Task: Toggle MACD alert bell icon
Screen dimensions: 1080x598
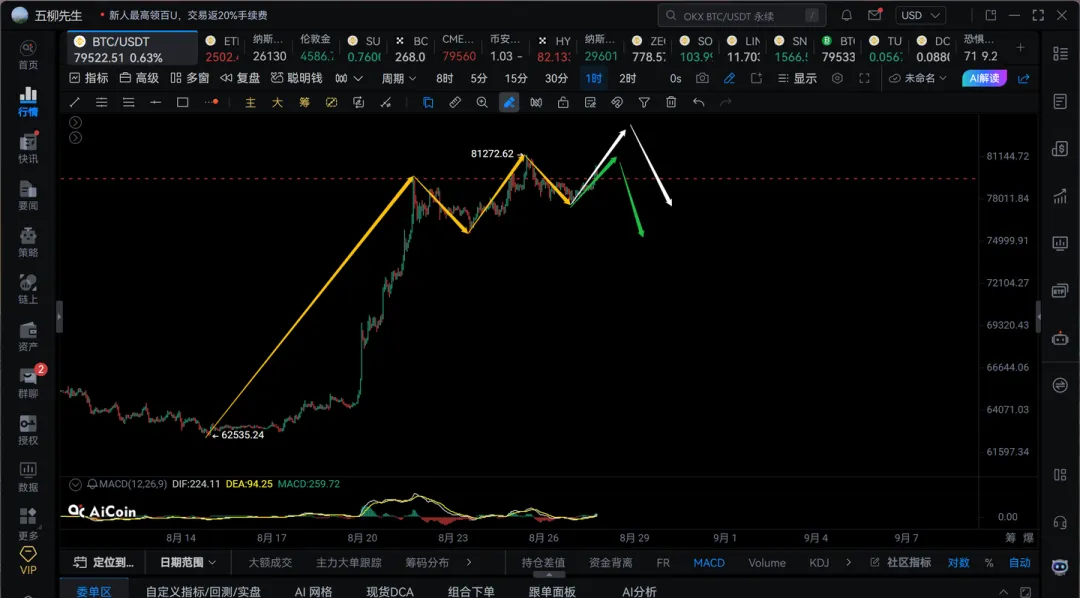Action: click(x=92, y=484)
